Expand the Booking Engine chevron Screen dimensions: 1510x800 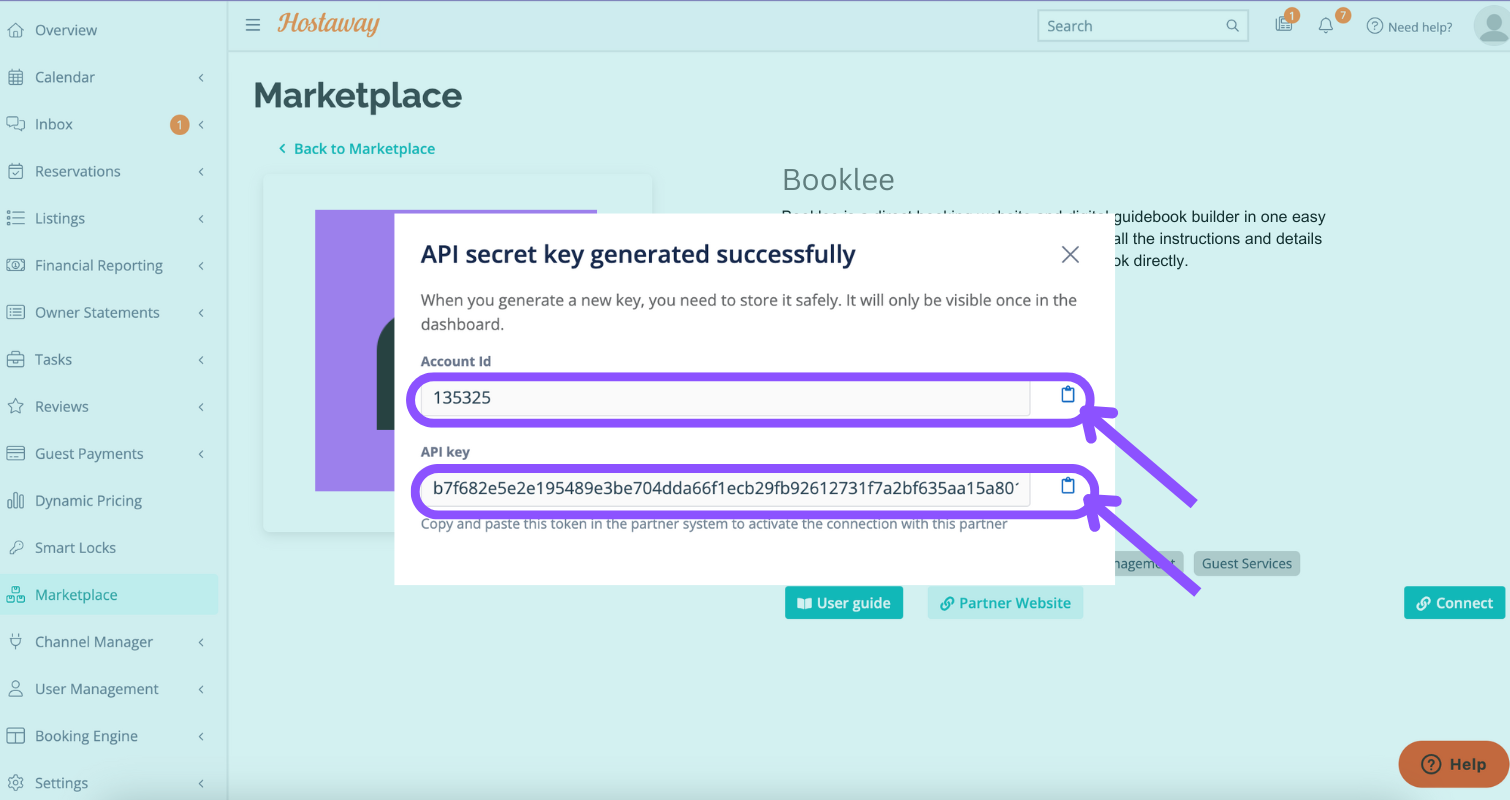[x=201, y=735]
